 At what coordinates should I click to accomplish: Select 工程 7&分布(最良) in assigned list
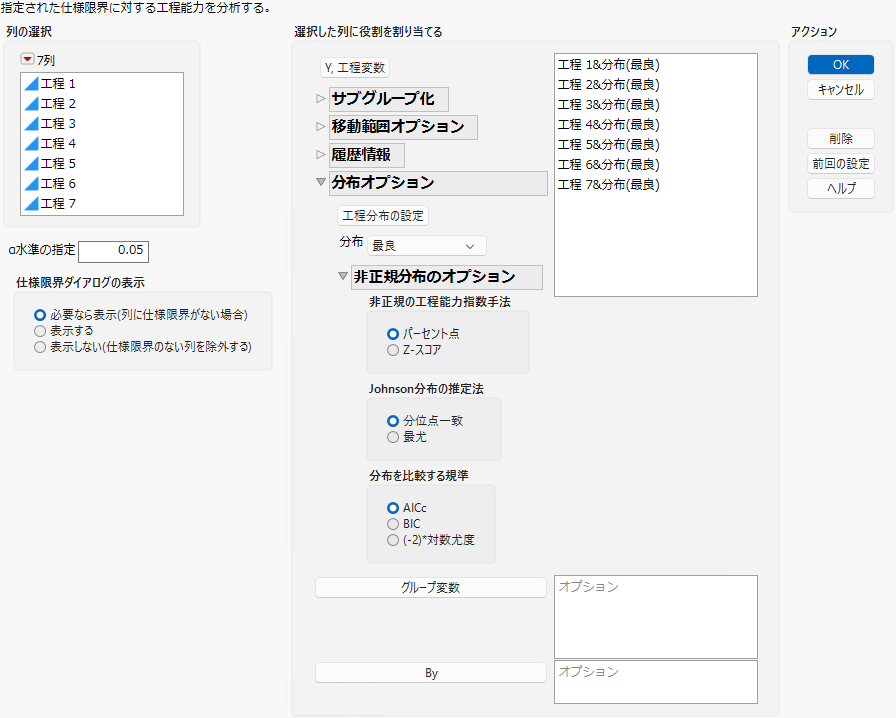[609, 185]
